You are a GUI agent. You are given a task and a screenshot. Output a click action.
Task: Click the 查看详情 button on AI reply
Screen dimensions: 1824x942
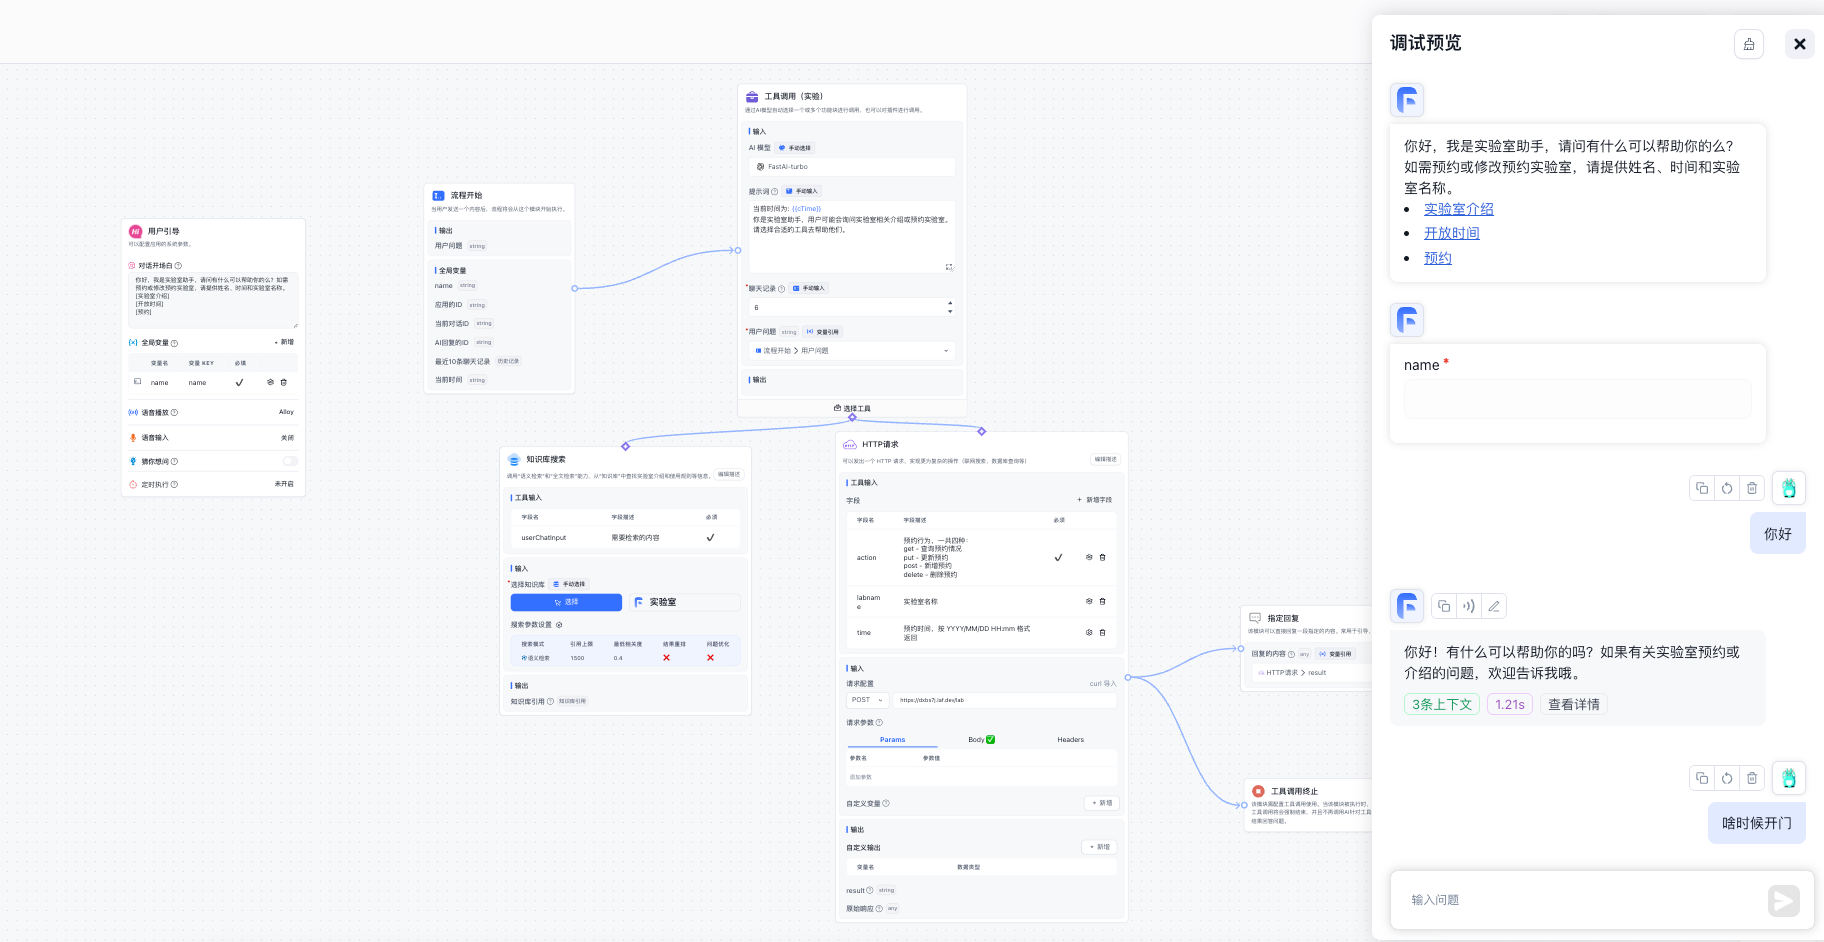[1573, 704]
